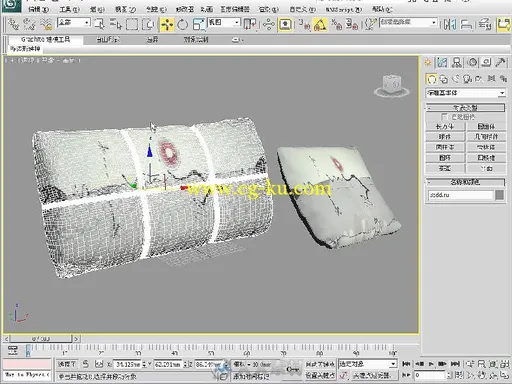Select the Cameras category icon

pyautogui.click(x=467, y=79)
